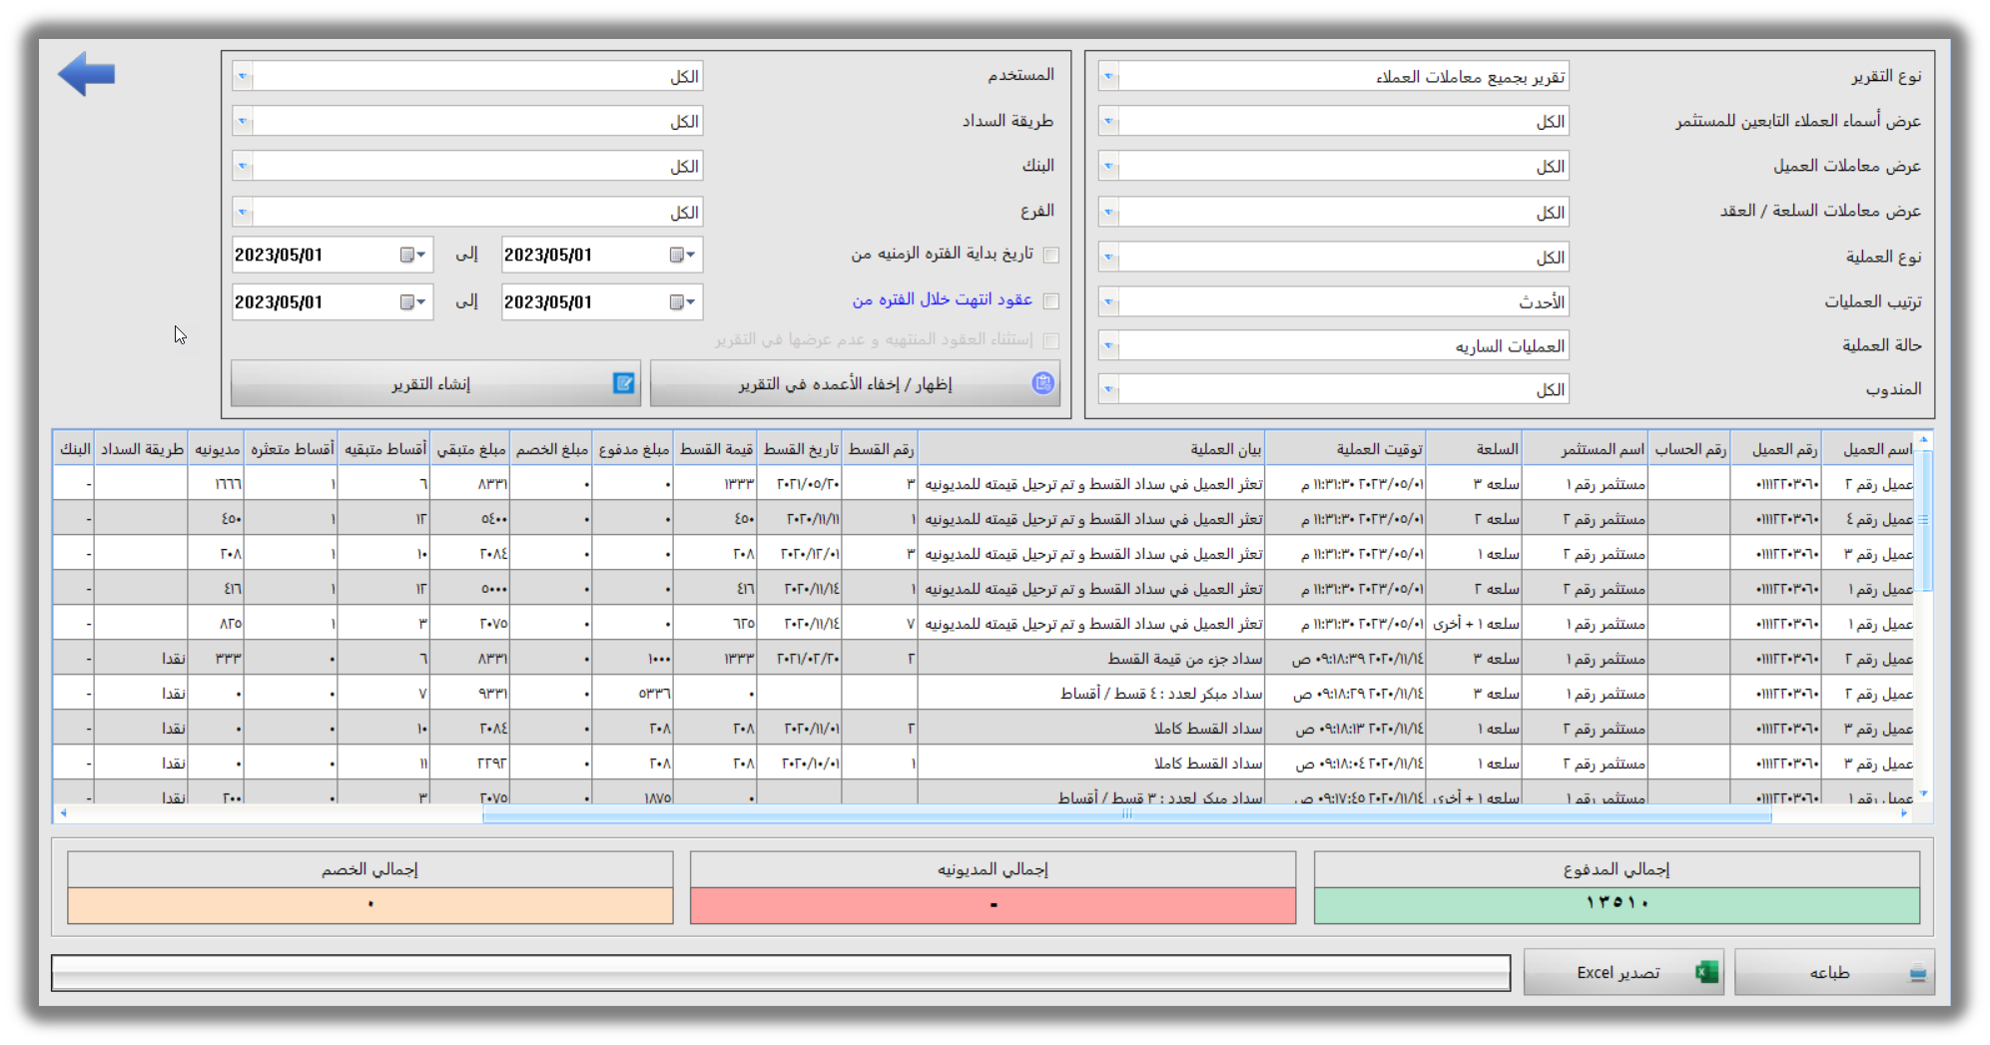Expand the 'المندوب' dropdown

click(x=1109, y=389)
